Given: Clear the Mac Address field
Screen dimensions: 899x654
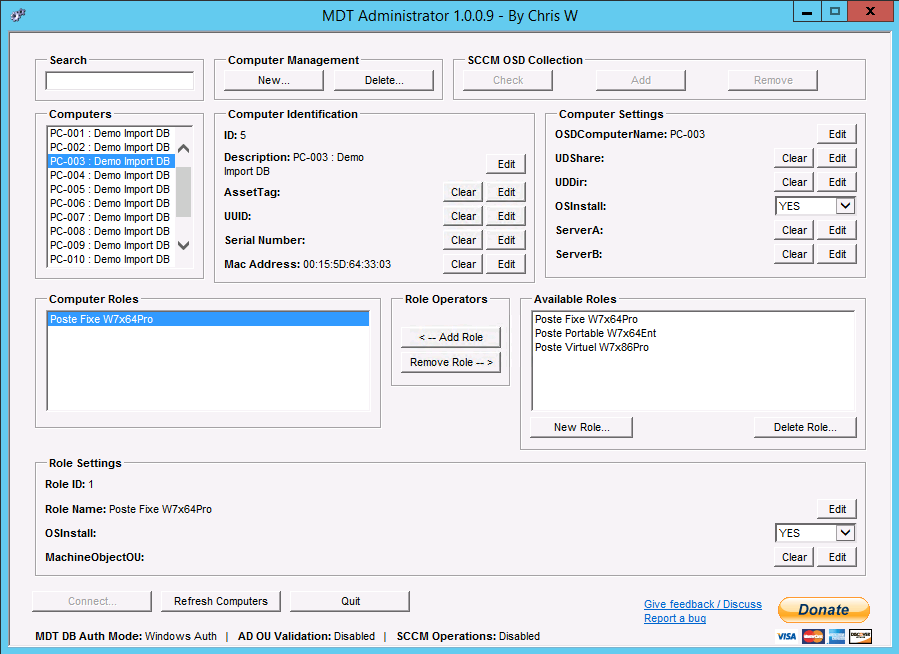Looking at the screenshot, I should pos(463,264).
